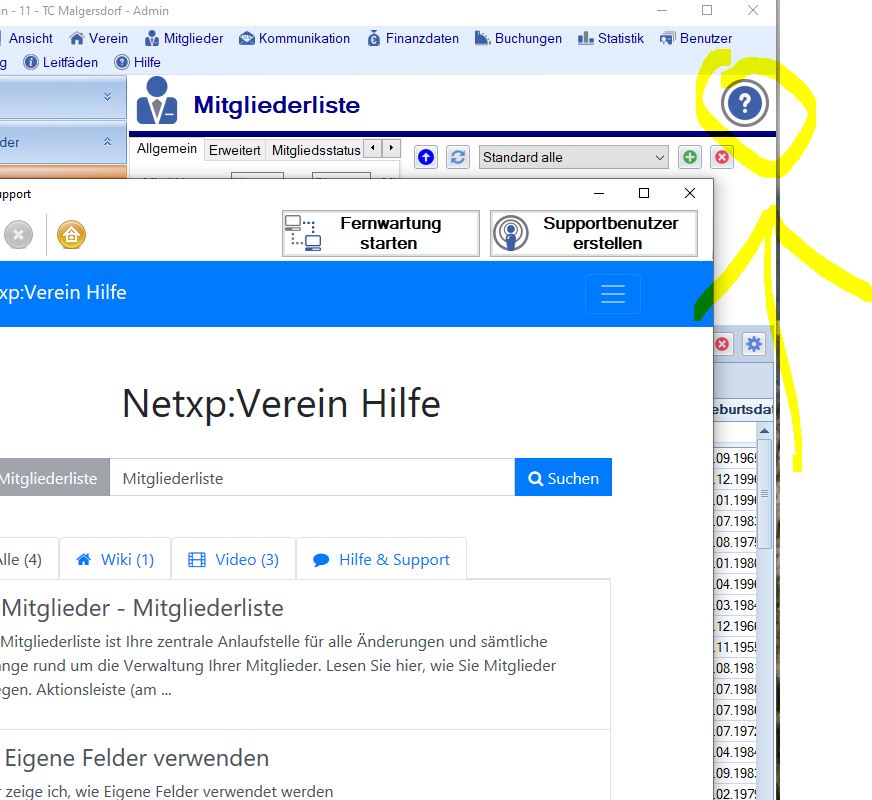This screenshot has width=872, height=800.
Task: Collapse the left sidebar panel chevron up
Action: pos(107,142)
